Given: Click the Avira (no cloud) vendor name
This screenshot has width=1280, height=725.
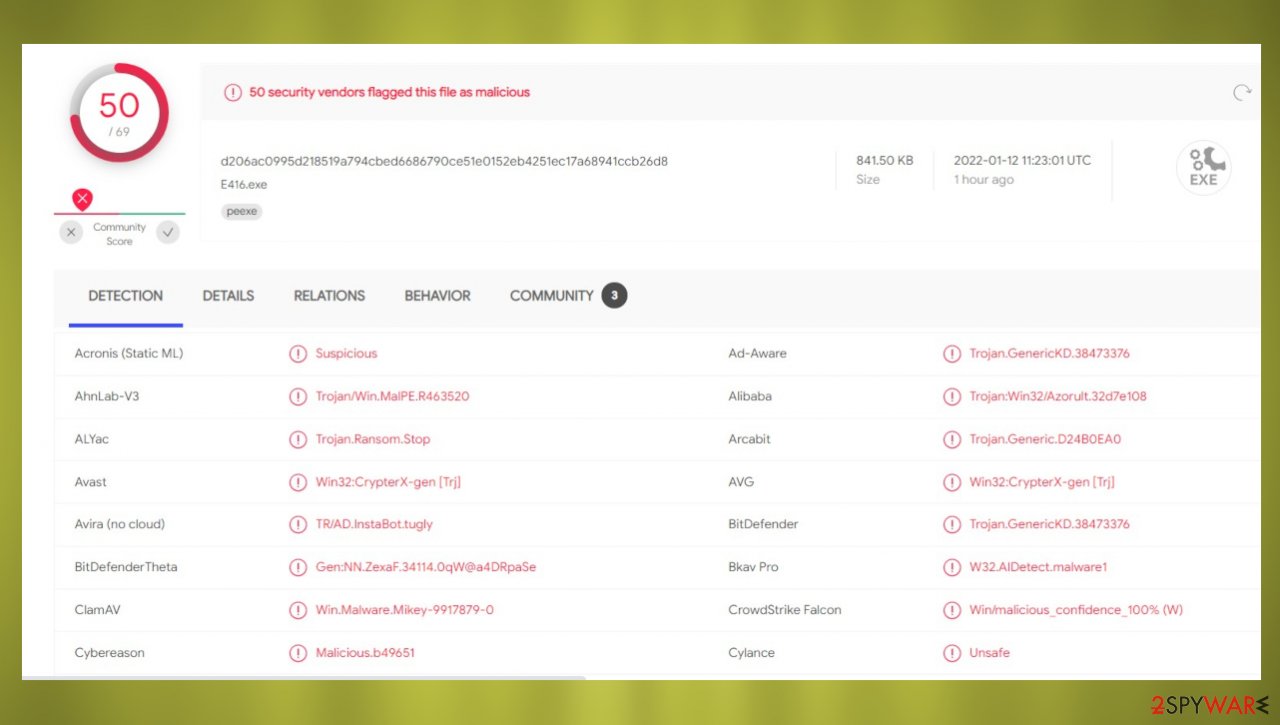Looking at the screenshot, I should (120, 525).
